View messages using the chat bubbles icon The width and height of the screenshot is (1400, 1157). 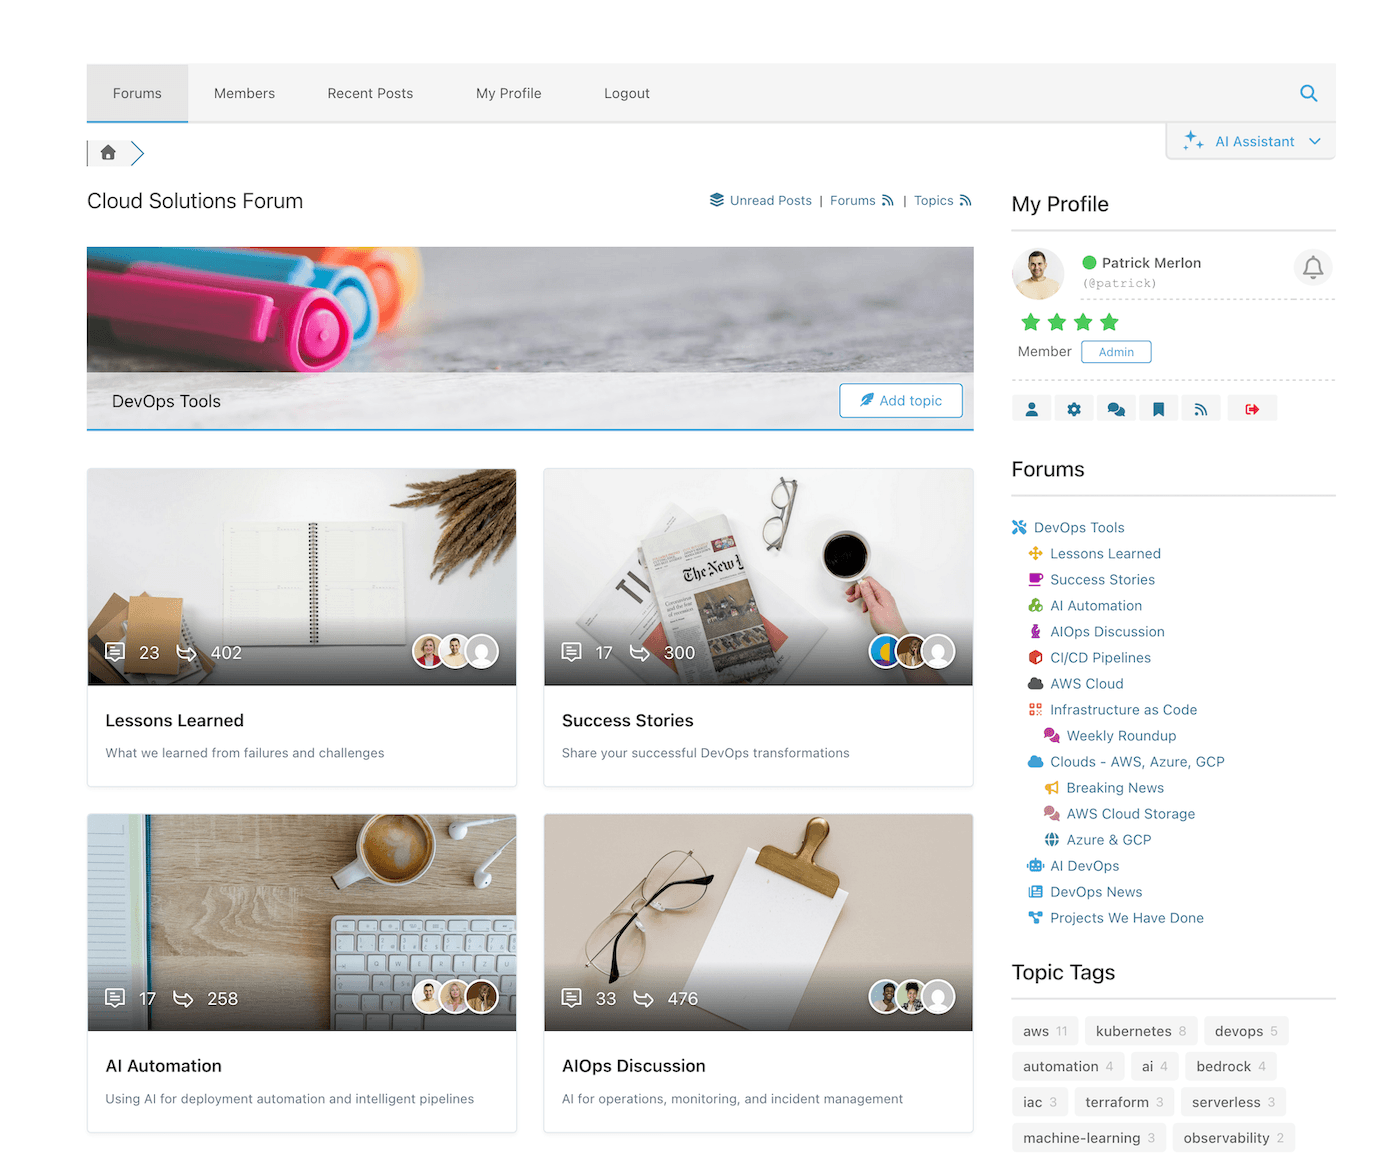[x=1116, y=408]
